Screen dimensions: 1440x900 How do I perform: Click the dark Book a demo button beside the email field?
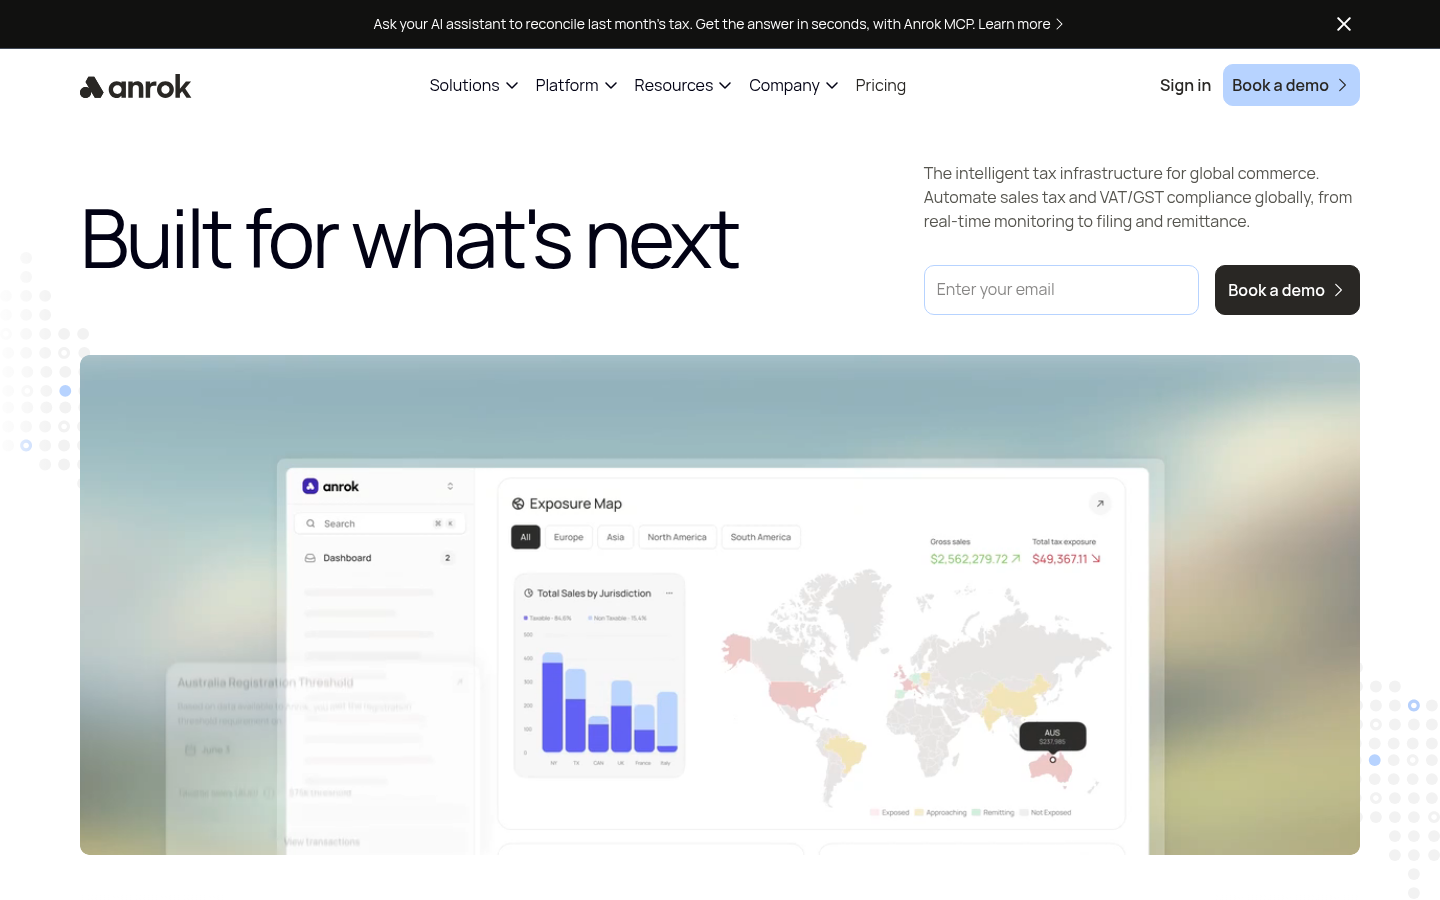pos(1287,290)
